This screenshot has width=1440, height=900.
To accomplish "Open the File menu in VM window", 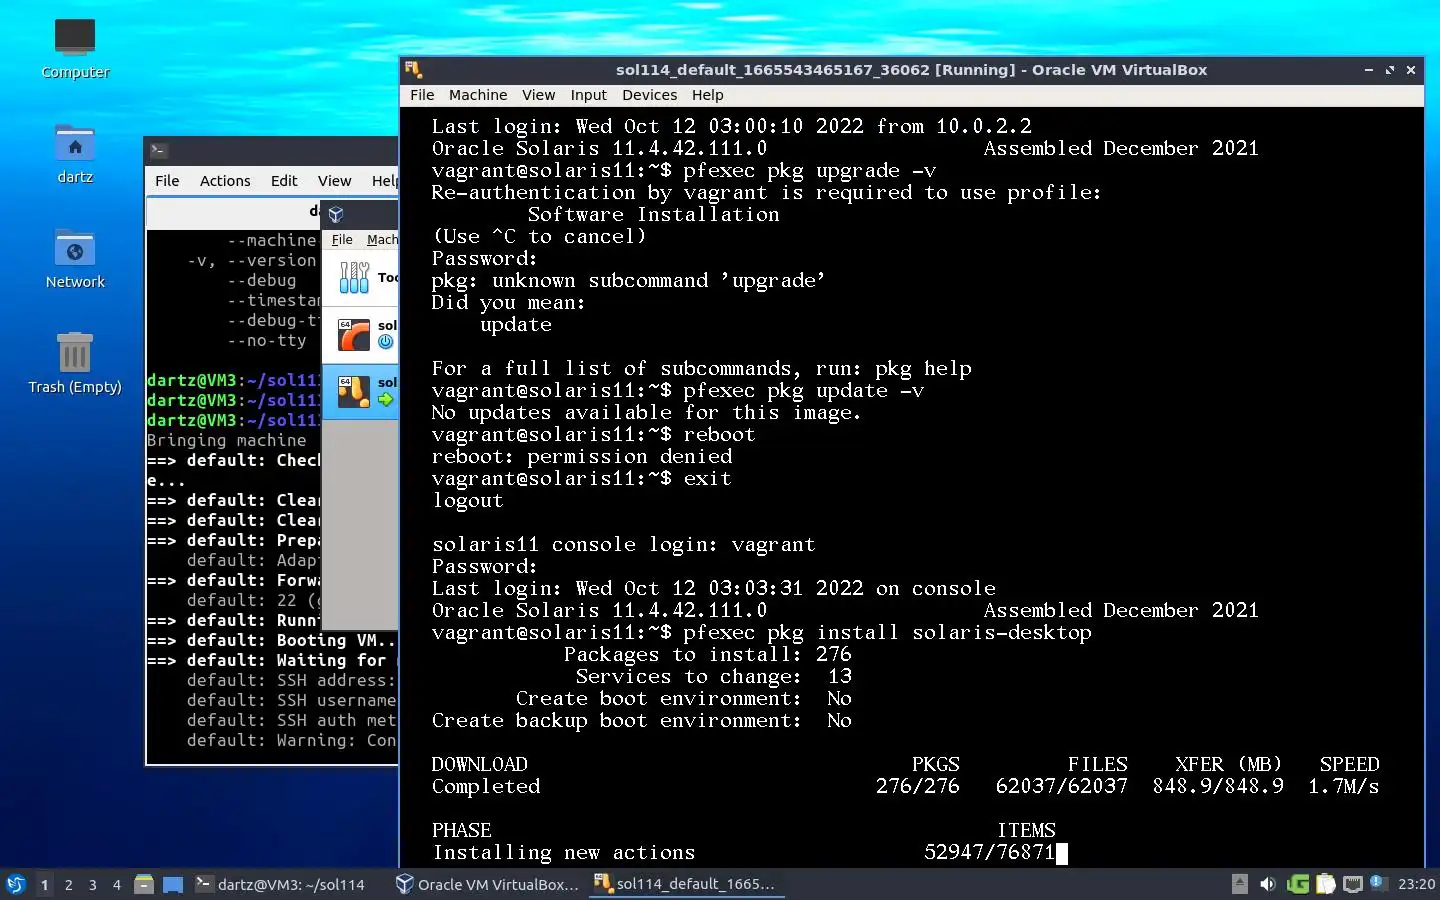I will [x=422, y=95].
